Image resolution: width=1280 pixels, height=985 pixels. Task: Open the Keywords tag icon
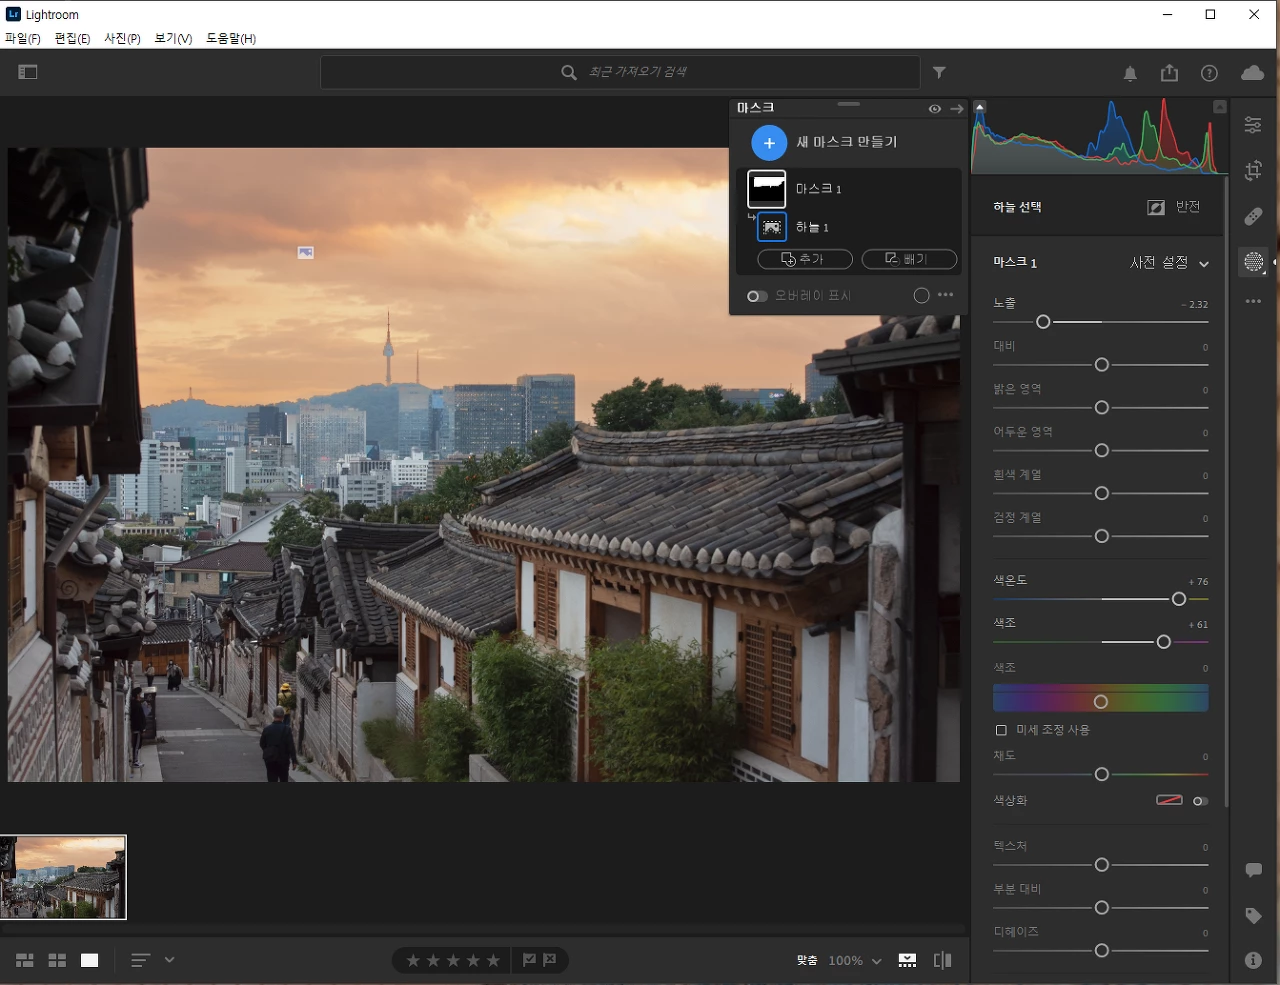pos(1253,915)
